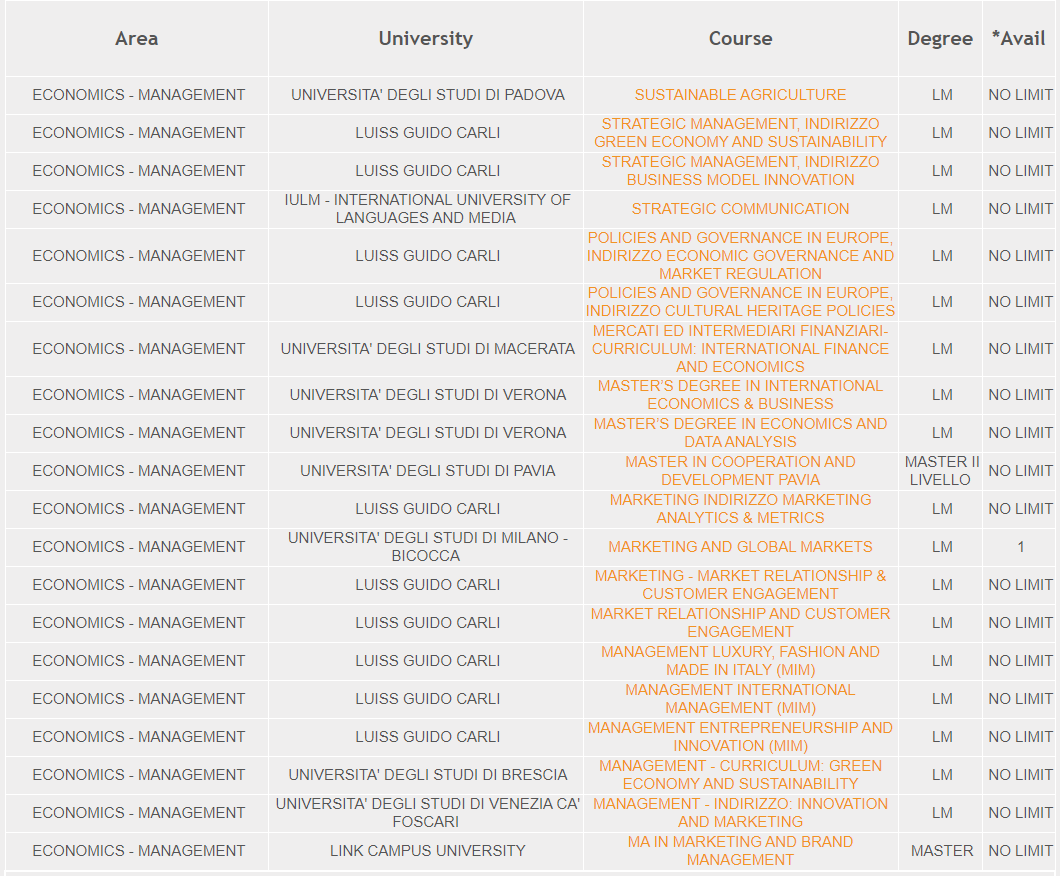Open Master's Degree in Economics and Data Analysis
This screenshot has width=1060, height=876.
pyautogui.click(x=740, y=433)
